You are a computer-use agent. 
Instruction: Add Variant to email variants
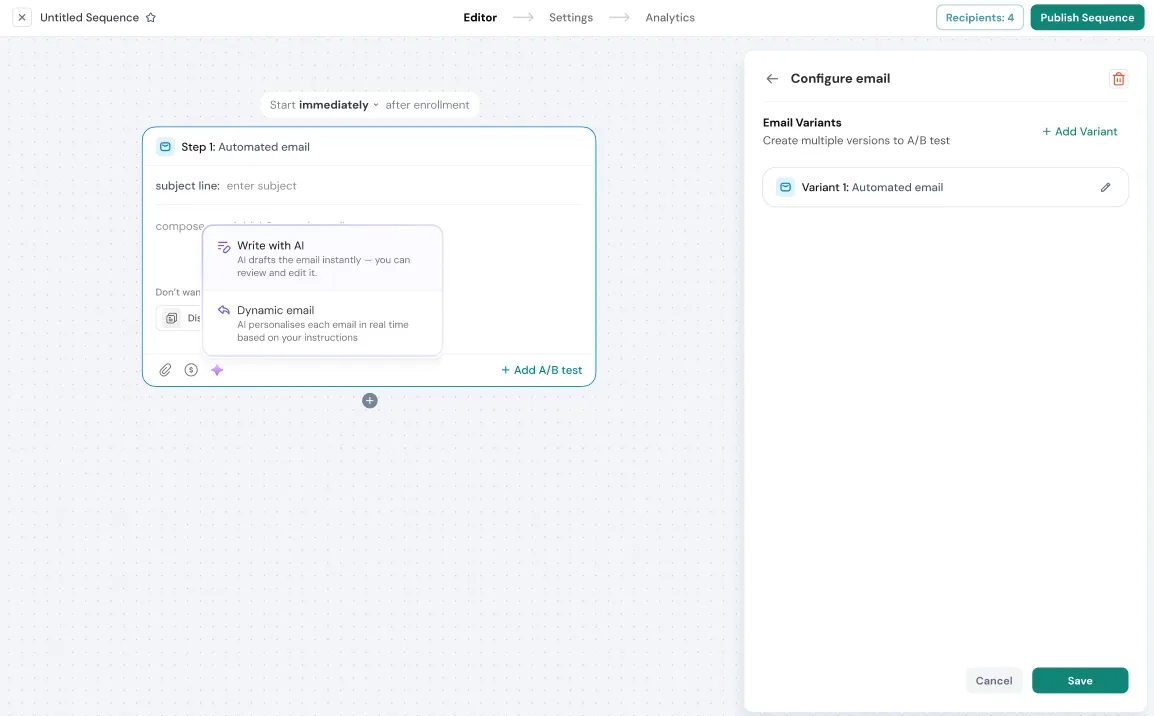[1080, 131]
